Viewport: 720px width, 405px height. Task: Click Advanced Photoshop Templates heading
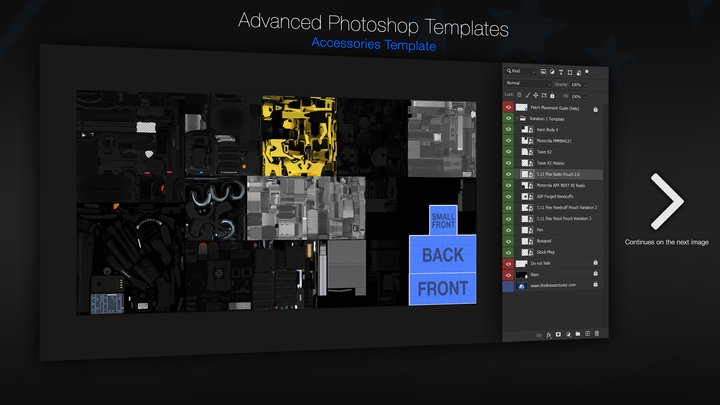(373, 24)
